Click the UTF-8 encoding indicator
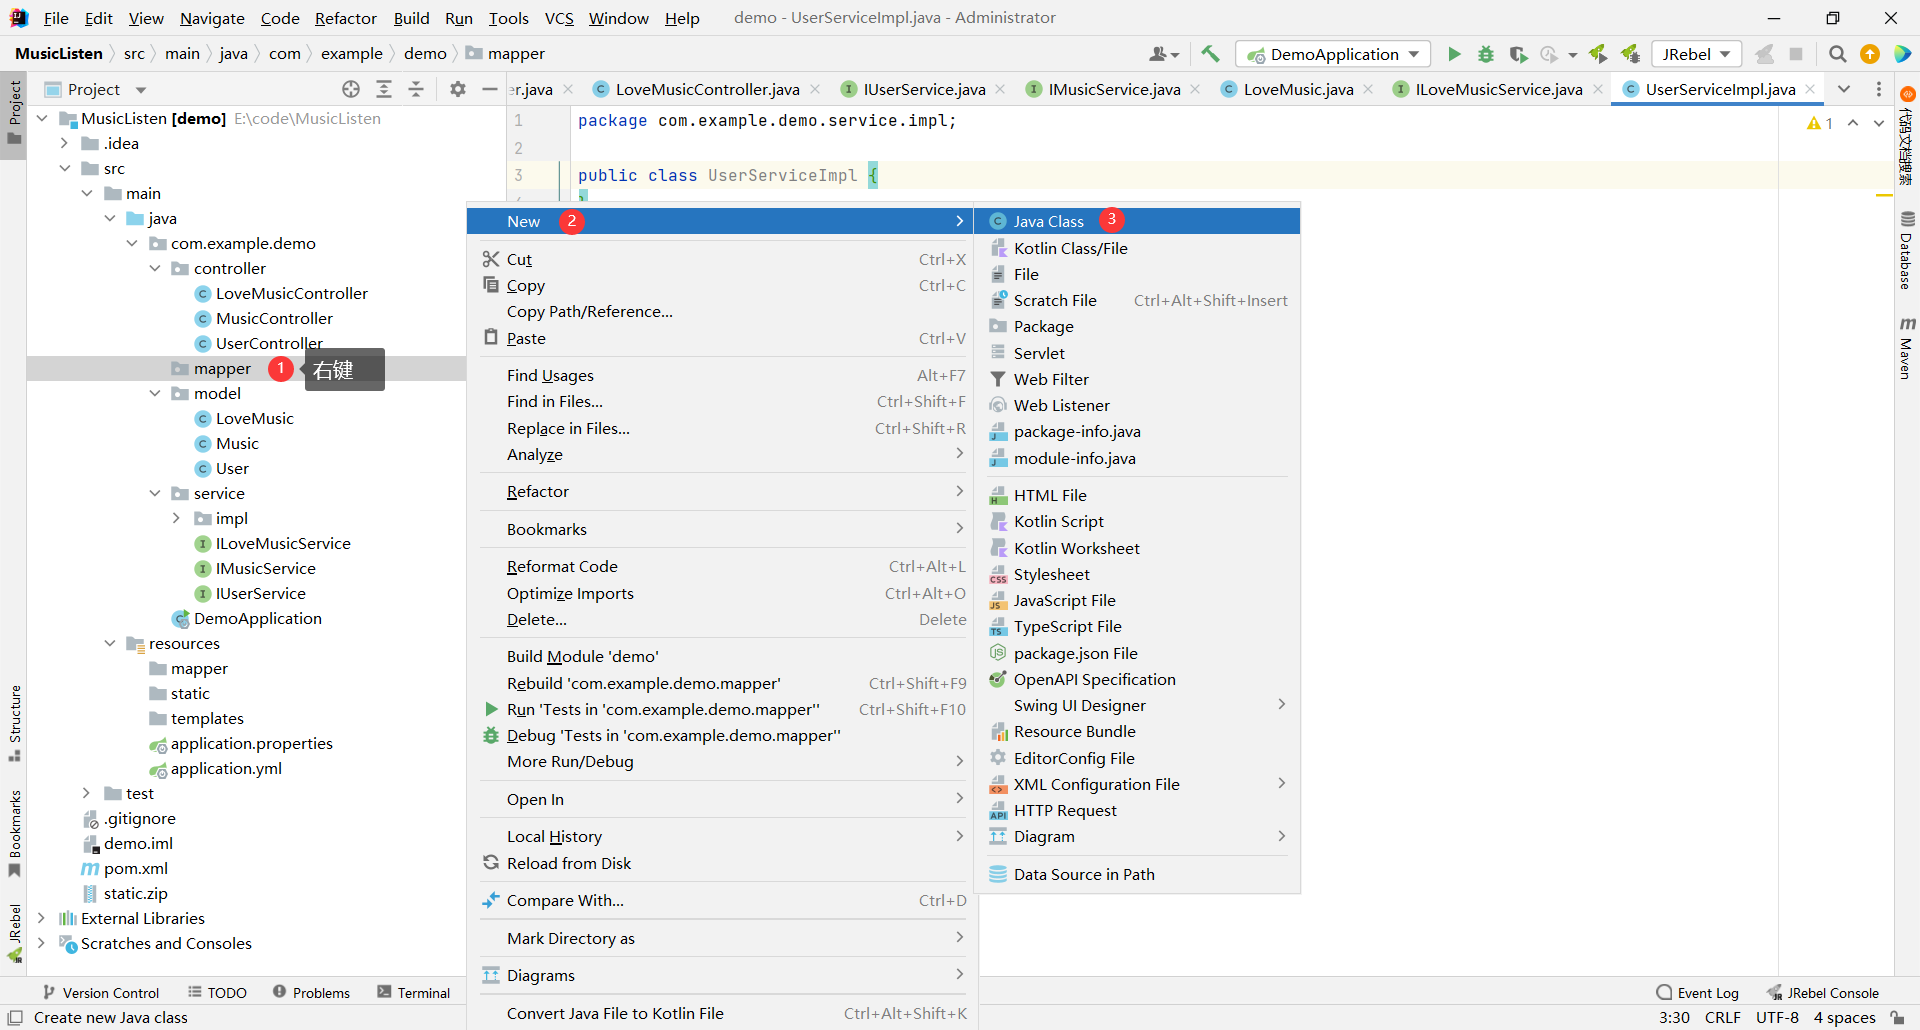This screenshot has width=1920, height=1030. tap(1777, 1017)
